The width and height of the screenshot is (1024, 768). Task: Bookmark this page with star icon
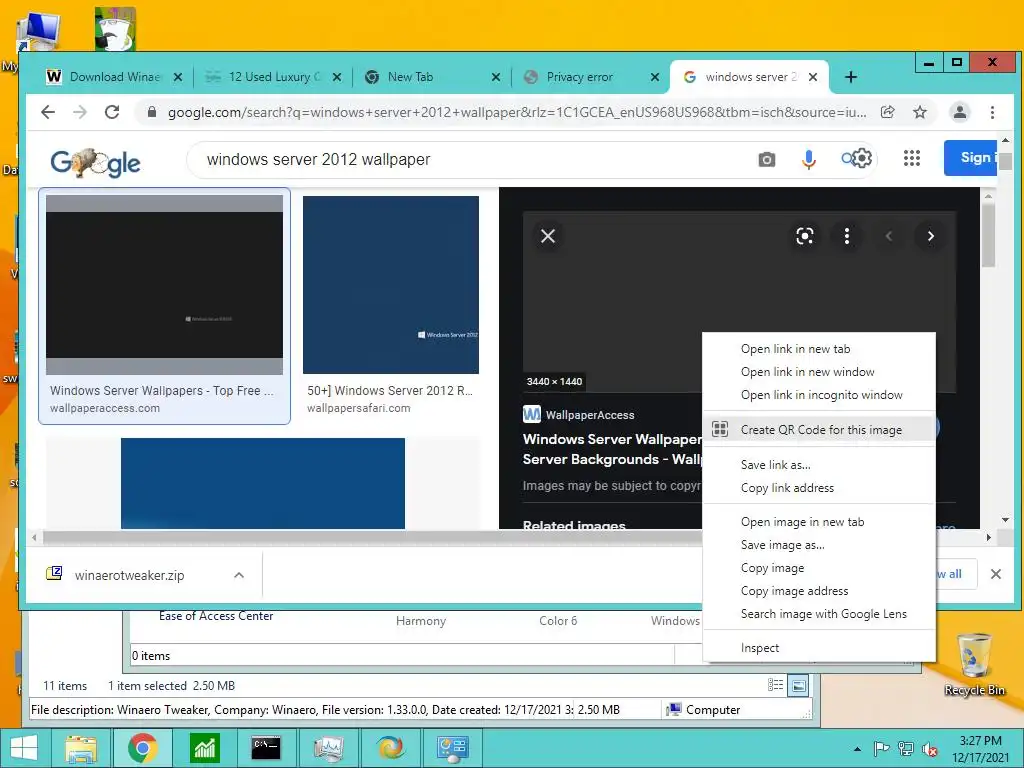coord(920,112)
